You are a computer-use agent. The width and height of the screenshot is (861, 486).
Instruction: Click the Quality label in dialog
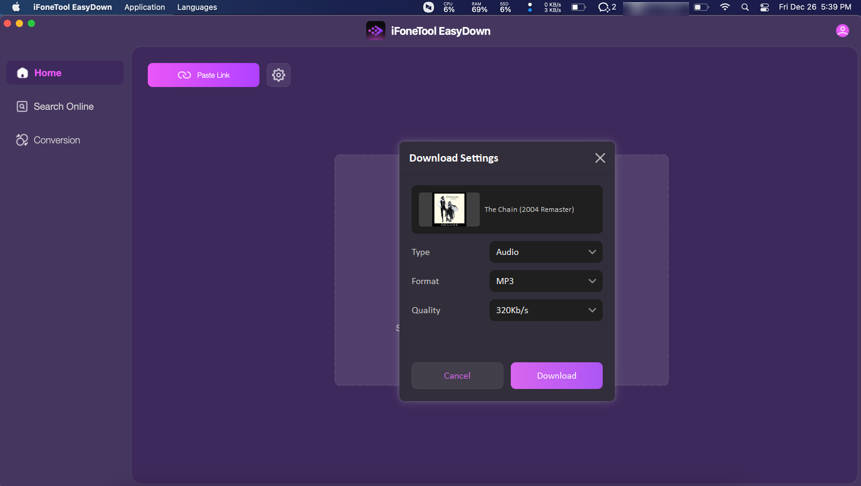pyautogui.click(x=426, y=310)
